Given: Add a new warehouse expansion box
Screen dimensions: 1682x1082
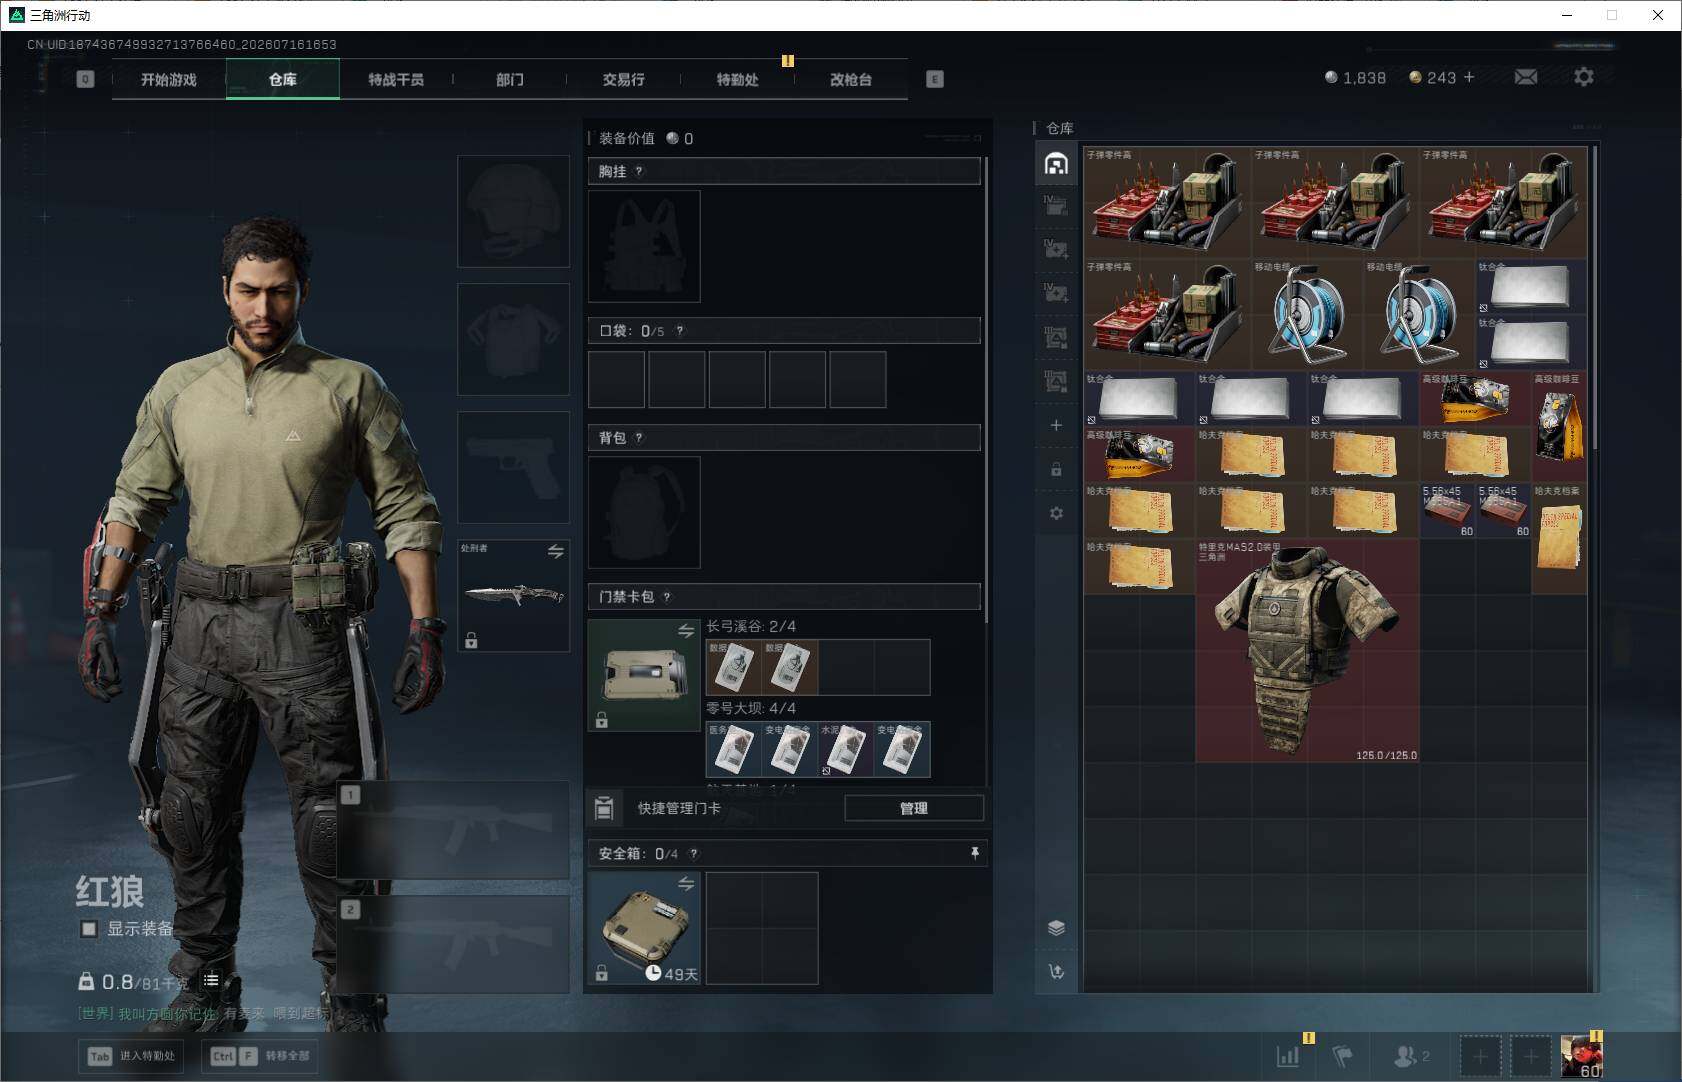Looking at the screenshot, I should pyautogui.click(x=1056, y=425).
